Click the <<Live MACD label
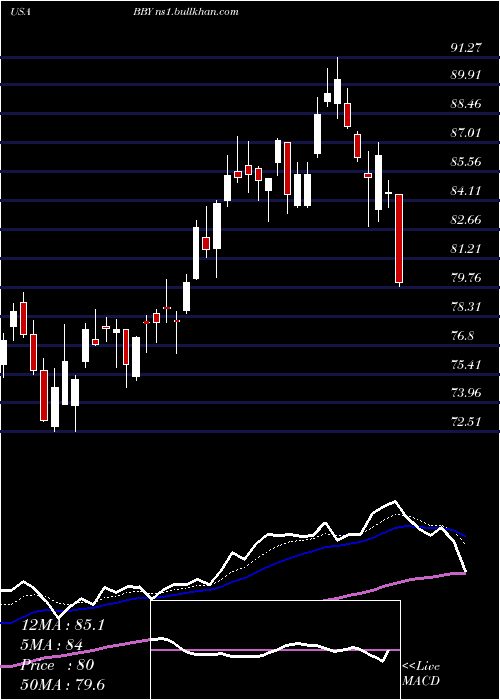Viewport: 500px width, 700px height. 421,674
